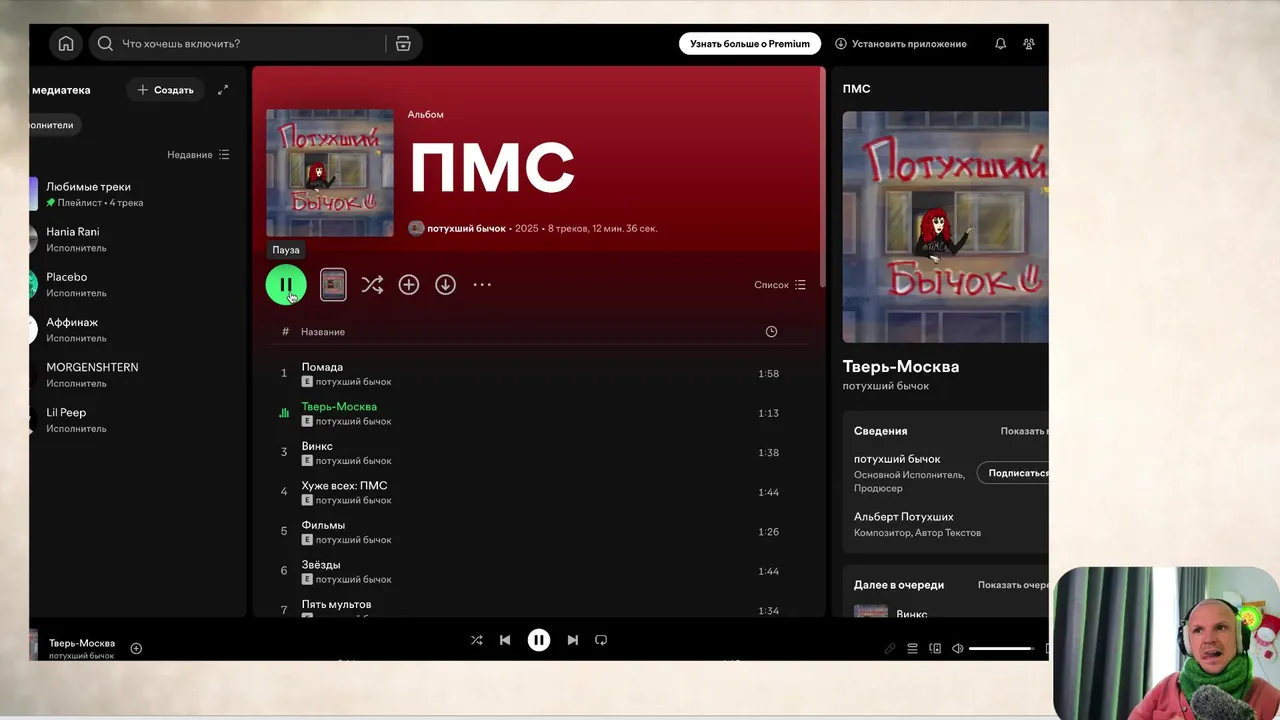Open connect to a device icon
This screenshot has width=1280, height=720.
click(x=935, y=649)
